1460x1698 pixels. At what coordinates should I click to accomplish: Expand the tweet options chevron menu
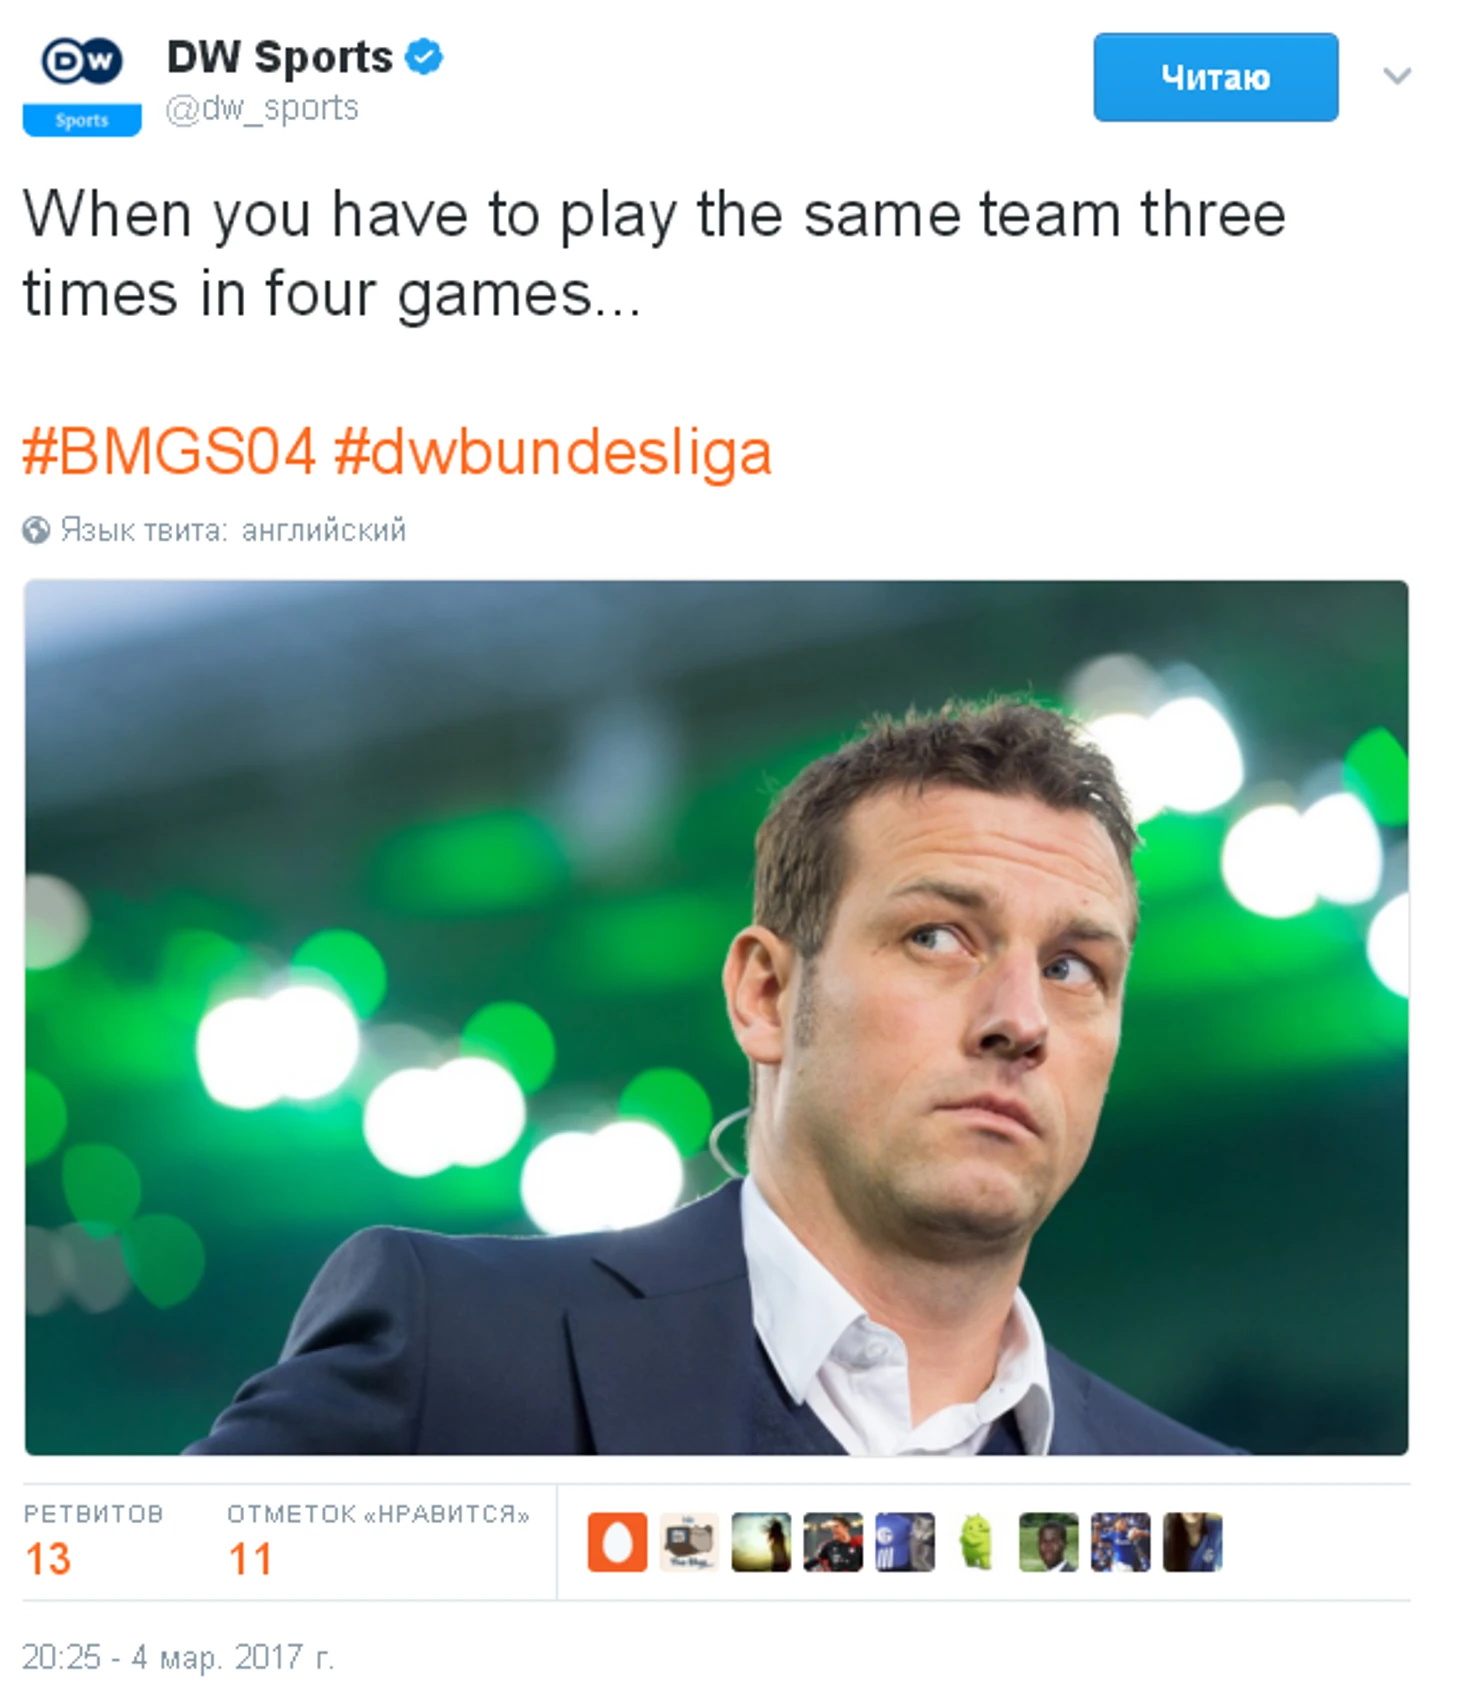(x=1396, y=76)
